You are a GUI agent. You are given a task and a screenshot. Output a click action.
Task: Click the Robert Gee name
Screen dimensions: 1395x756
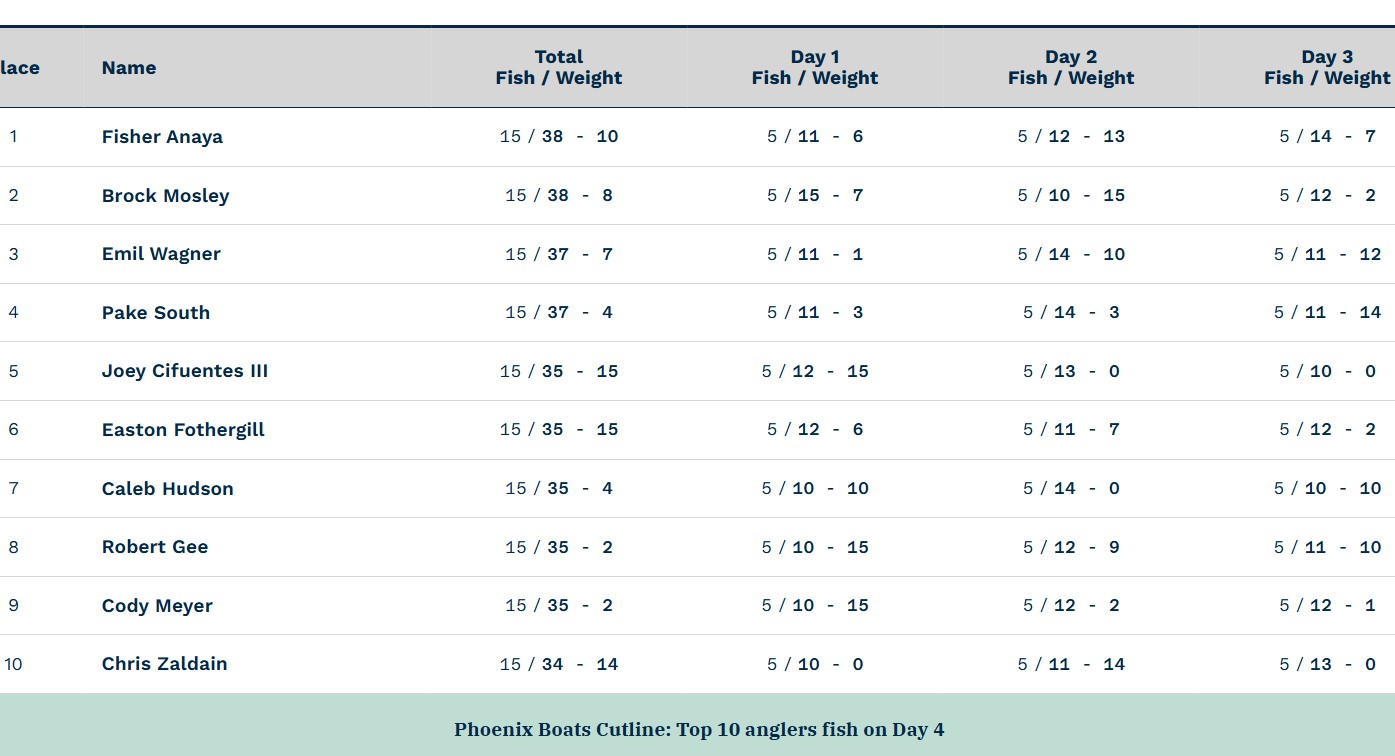[x=155, y=547]
